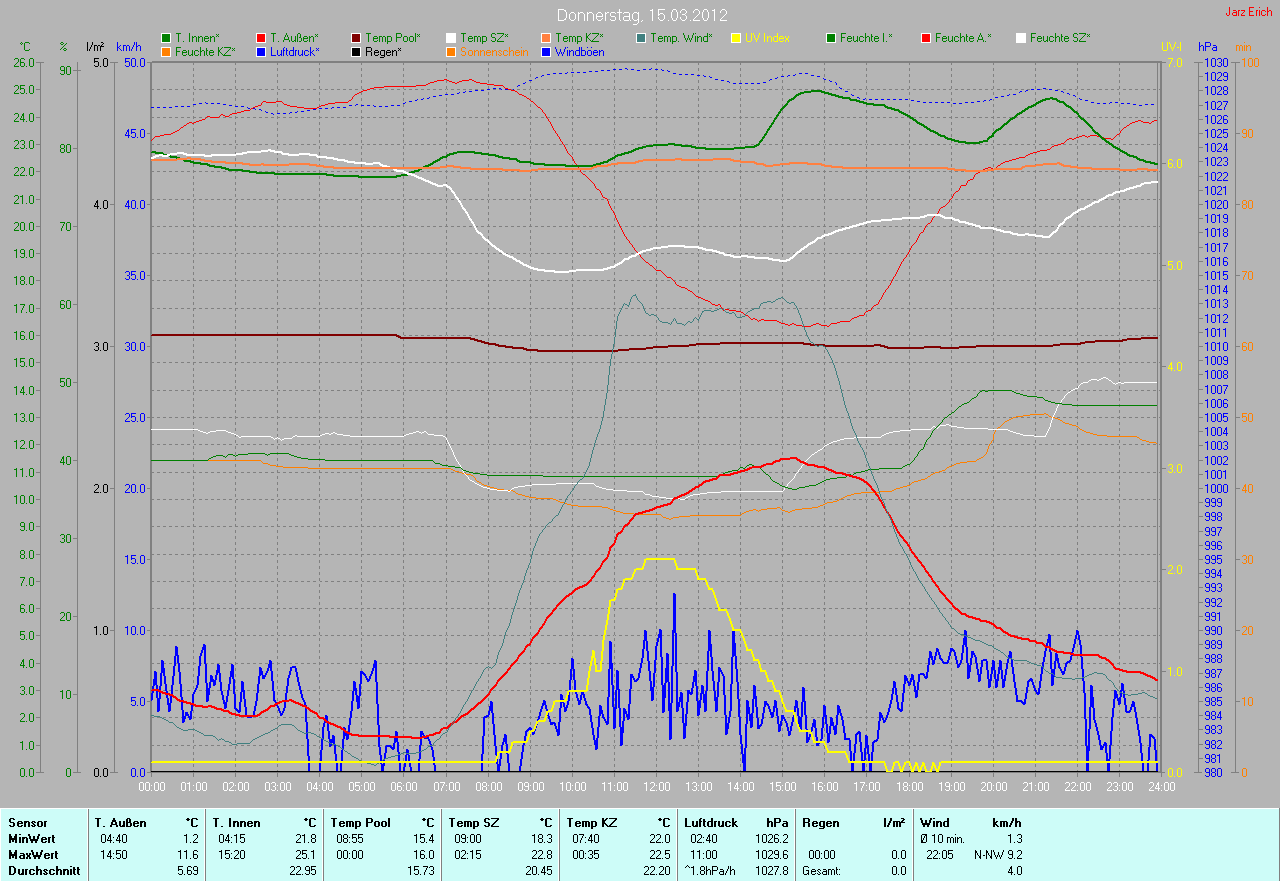Click the wind maximum 'N-NW 9.2'
Image resolution: width=1280 pixels, height=881 pixels.
(x=998, y=855)
